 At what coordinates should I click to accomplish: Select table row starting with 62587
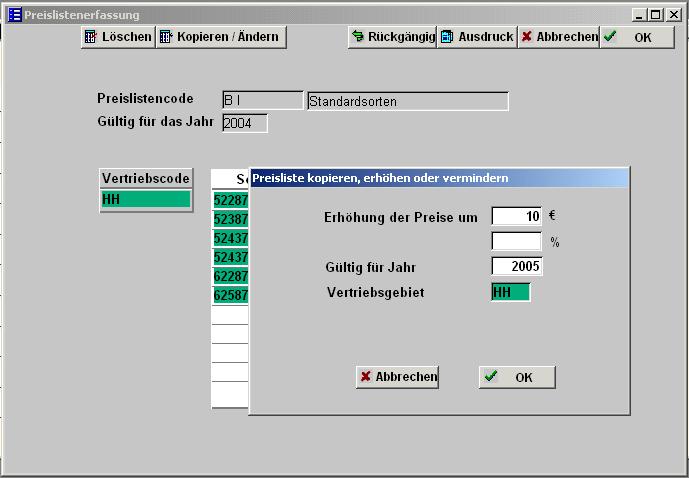click(x=230, y=296)
